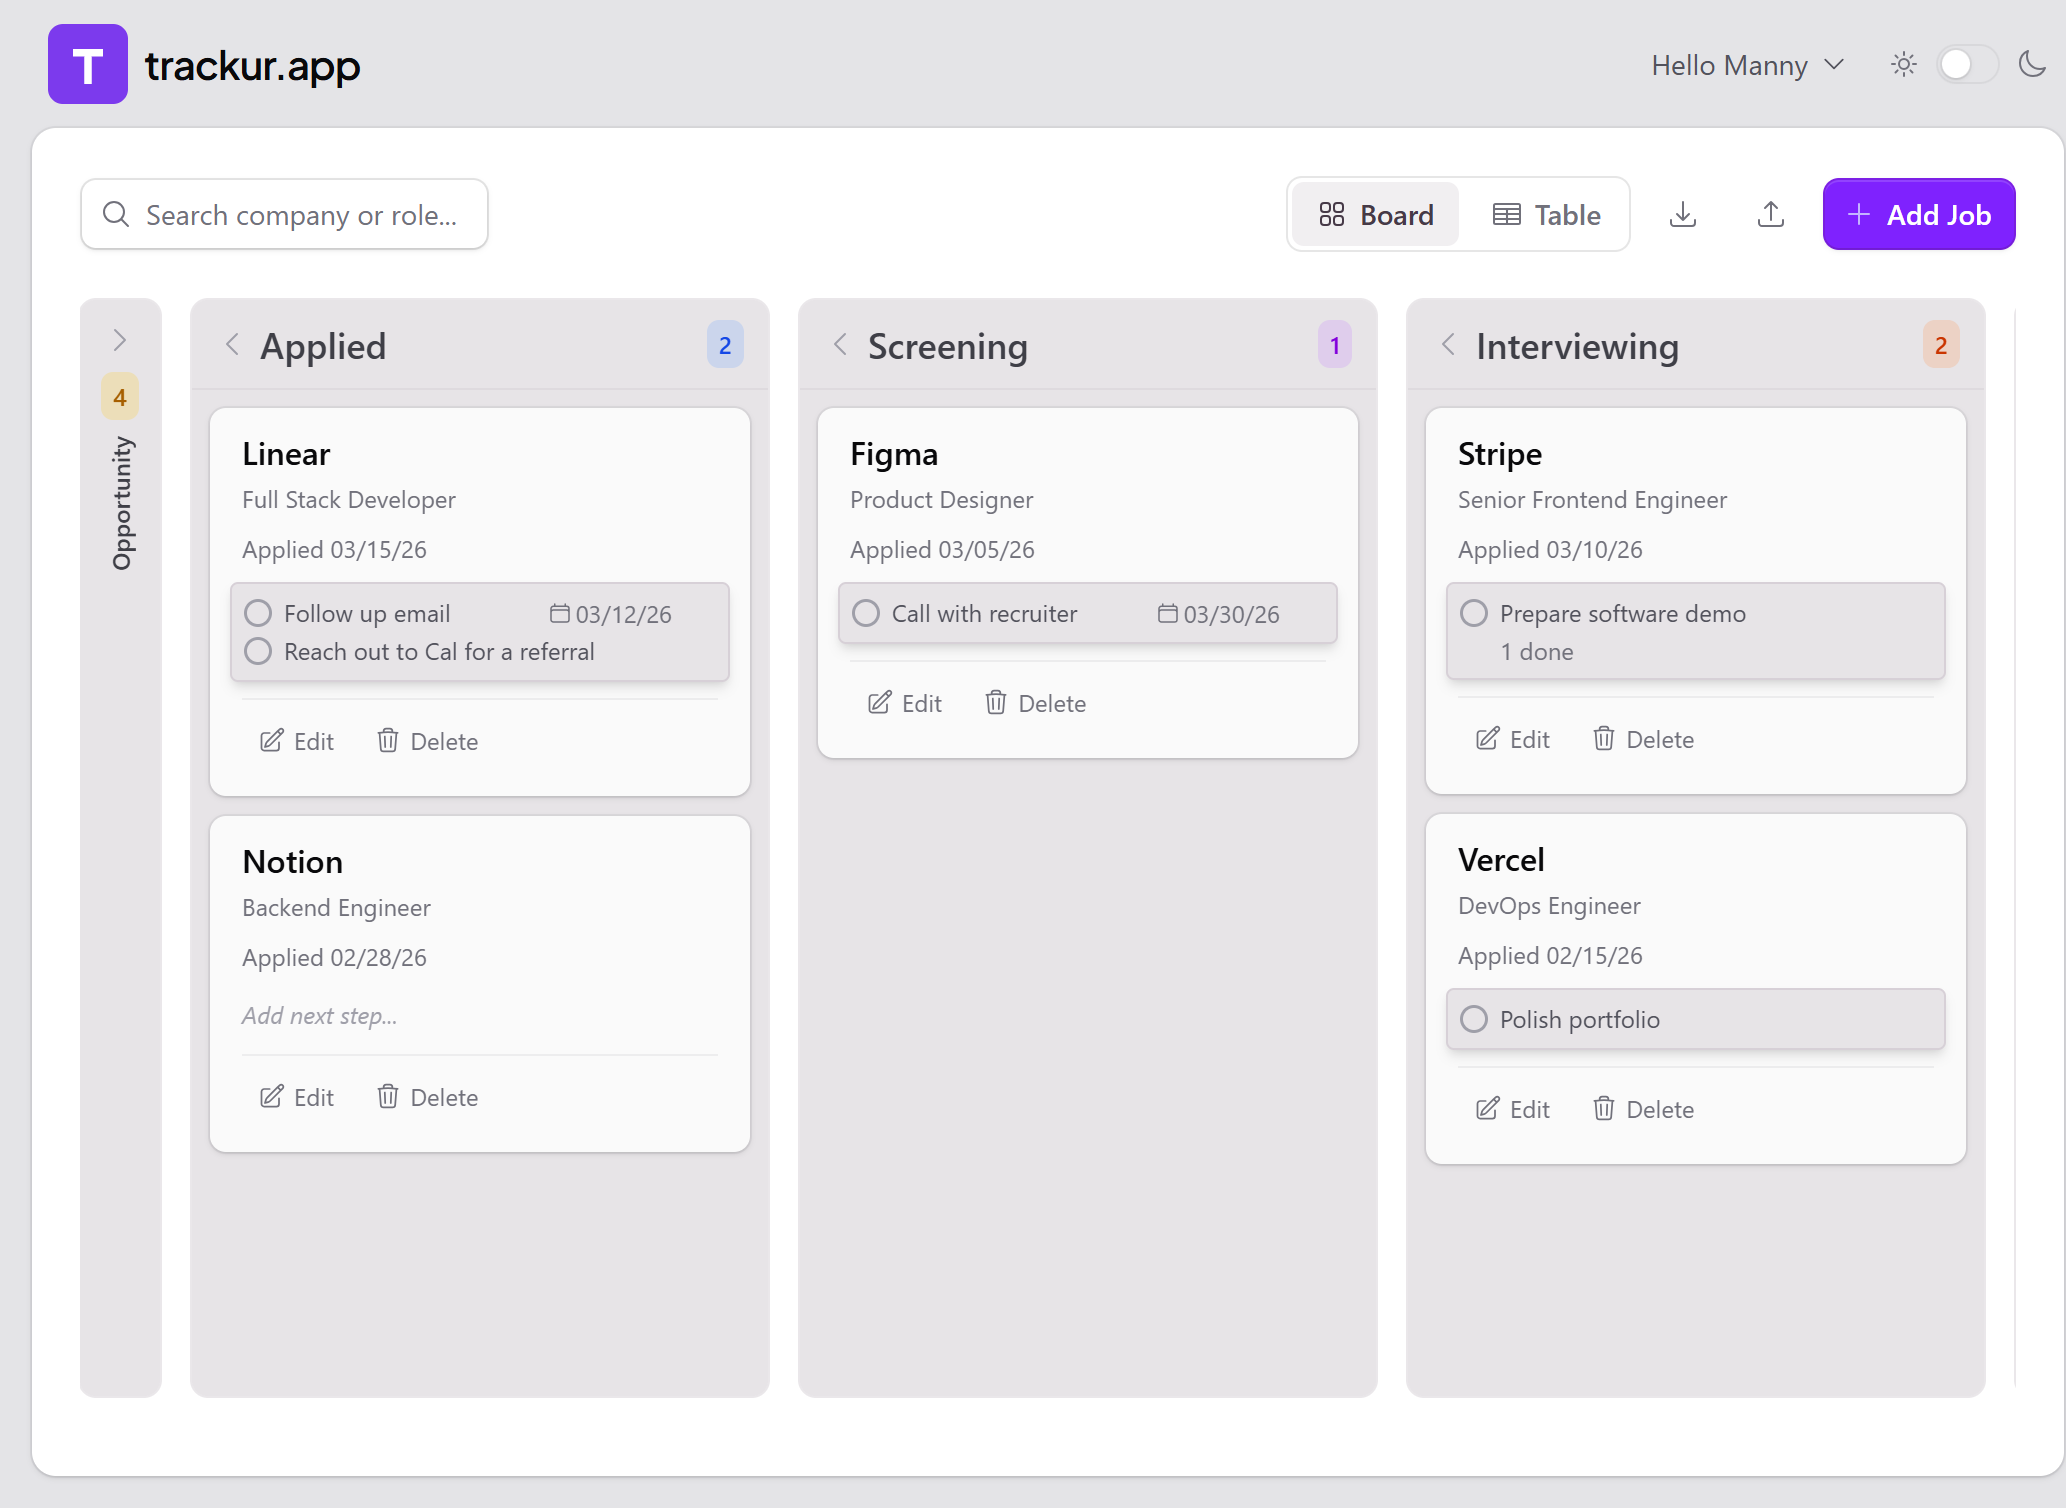Check the Polish portfolio task on Vercel card

pyautogui.click(x=1473, y=1018)
